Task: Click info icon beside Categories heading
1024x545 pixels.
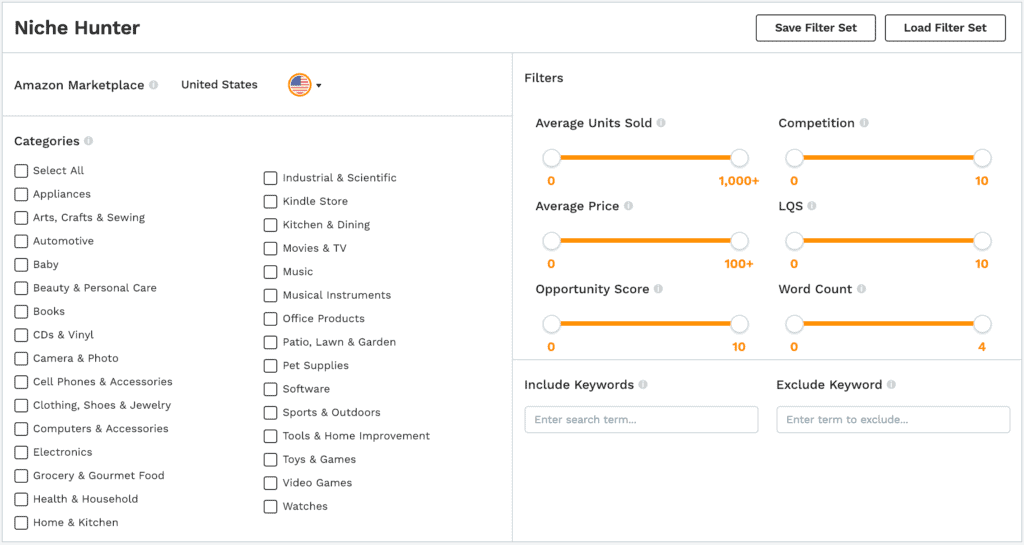Action: click(x=88, y=141)
